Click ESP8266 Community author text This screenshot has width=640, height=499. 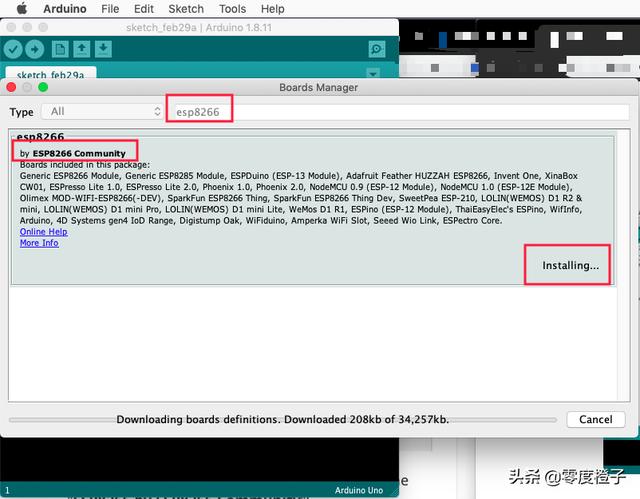coord(79,153)
